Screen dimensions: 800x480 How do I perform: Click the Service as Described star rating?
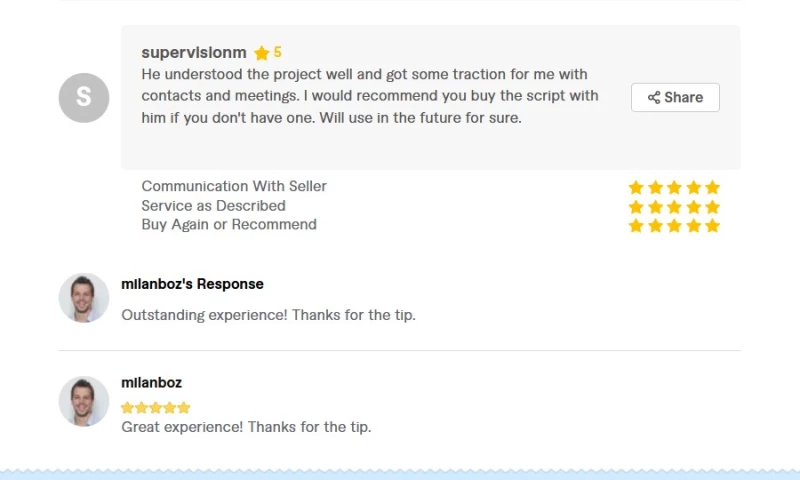(674, 207)
